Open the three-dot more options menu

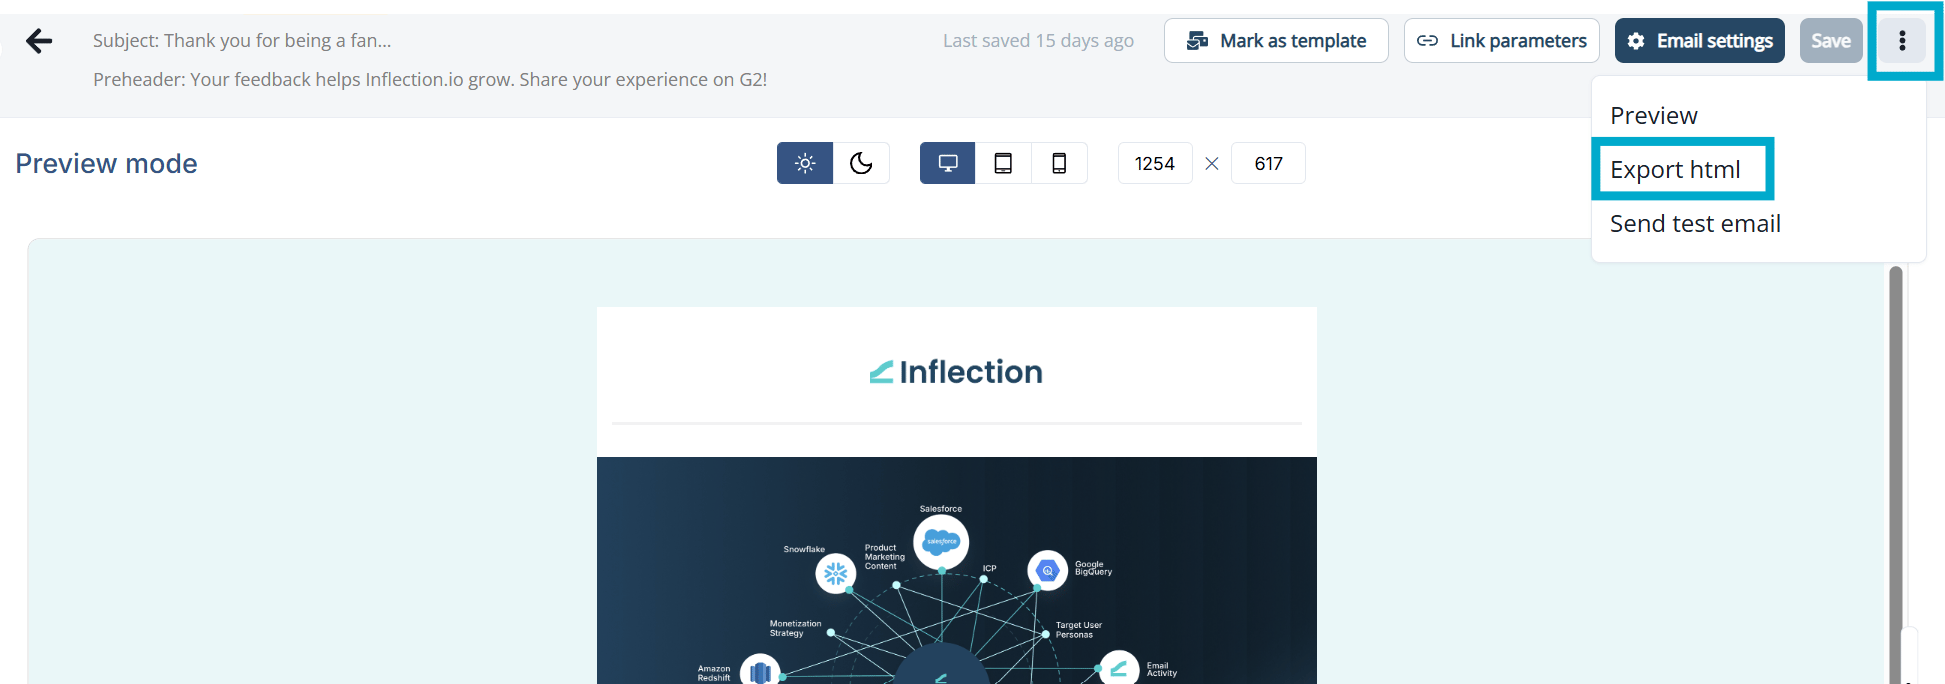pyautogui.click(x=1902, y=41)
